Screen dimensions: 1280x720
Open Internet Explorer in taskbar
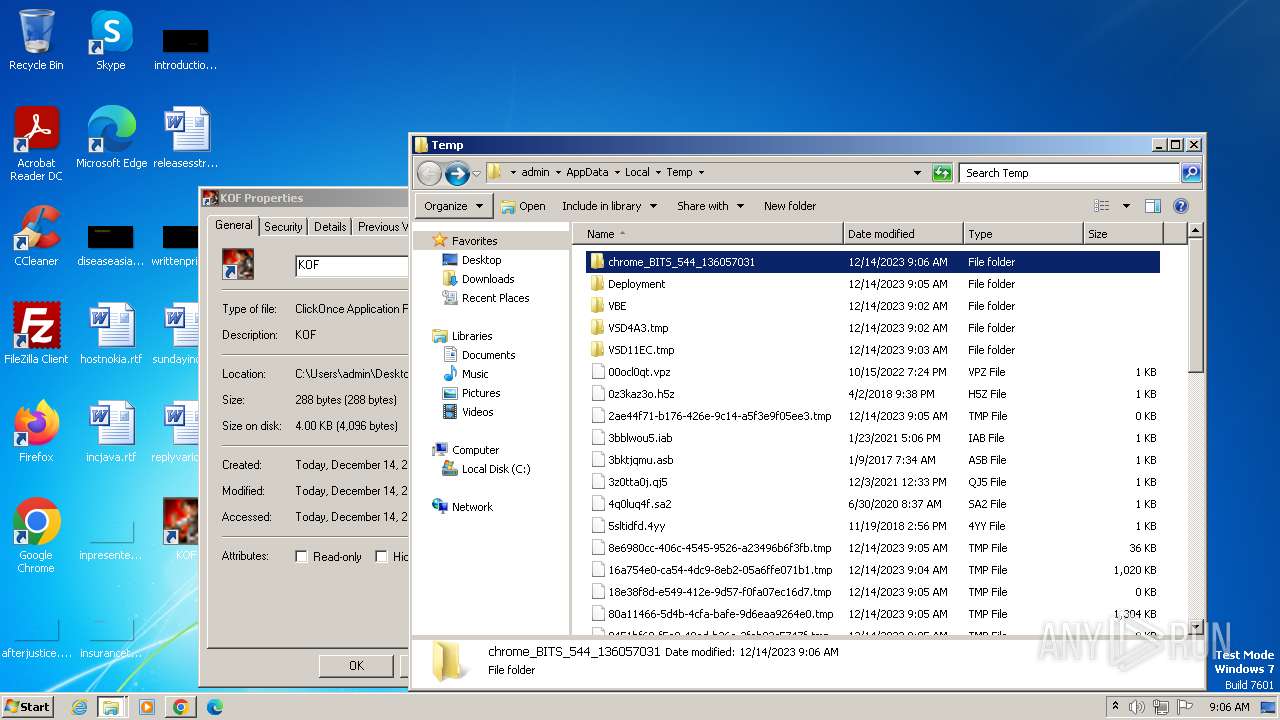(x=79, y=707)
